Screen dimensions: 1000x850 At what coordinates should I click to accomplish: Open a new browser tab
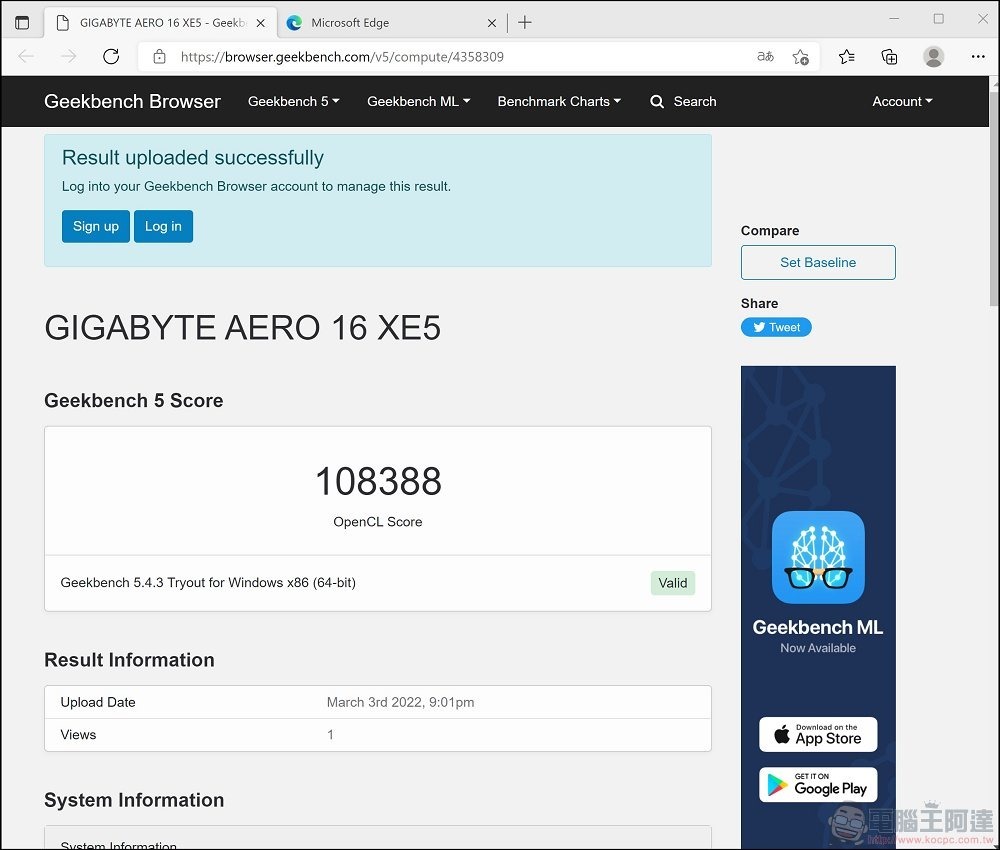click(x=525, y=23)
